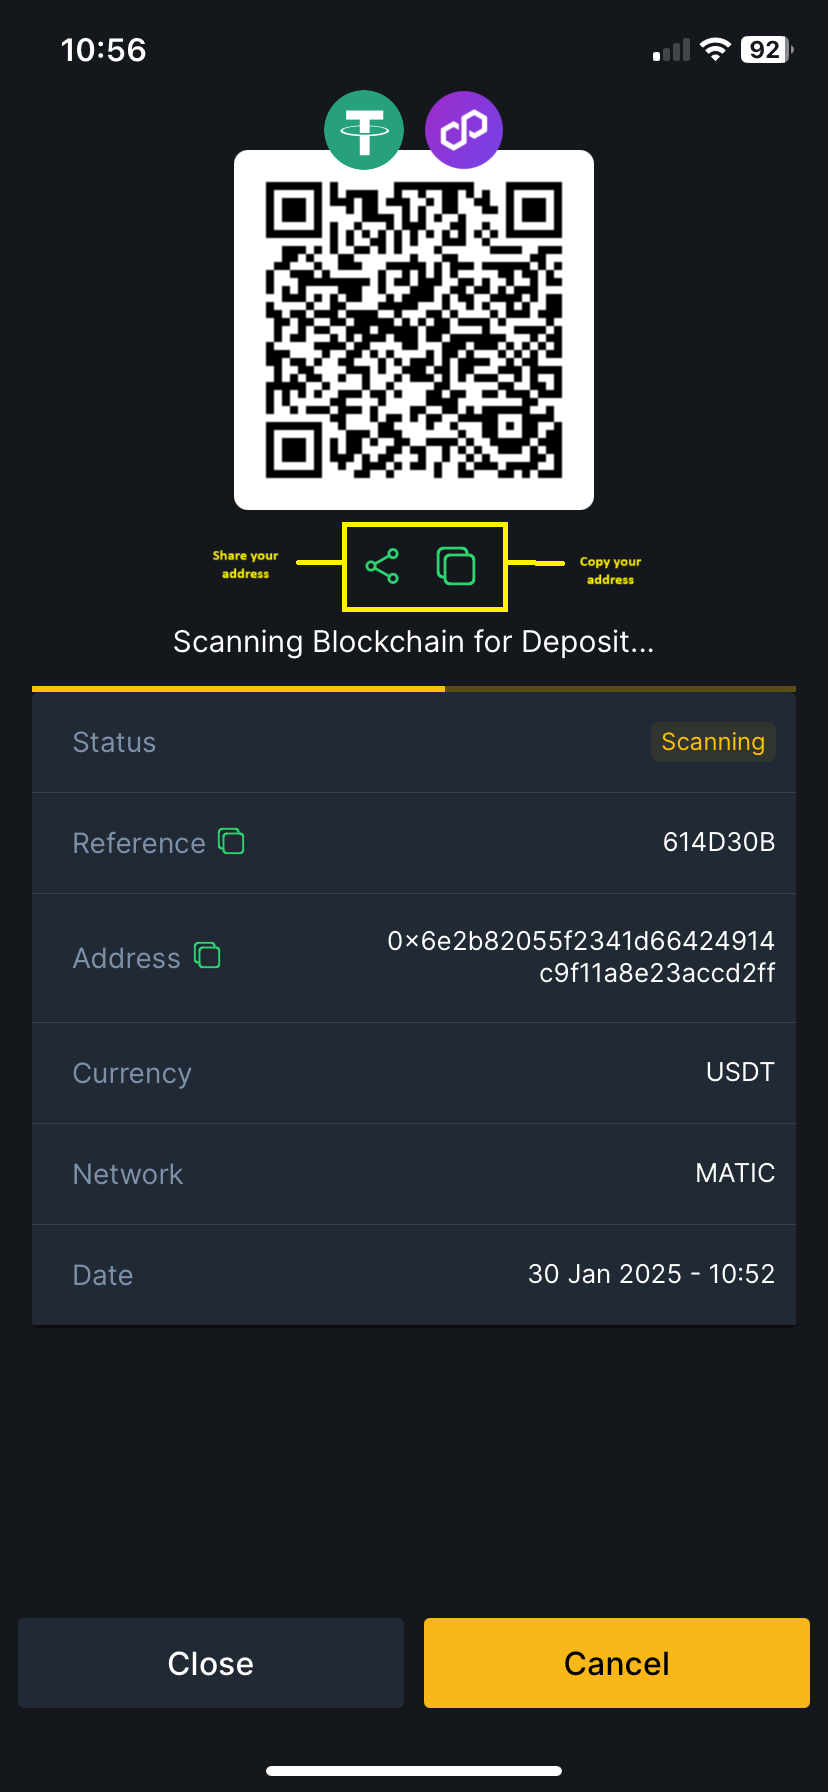Tap the deposit QR code
The width and height of the screenshot is (828, 1792).
(x=414, y=330)
